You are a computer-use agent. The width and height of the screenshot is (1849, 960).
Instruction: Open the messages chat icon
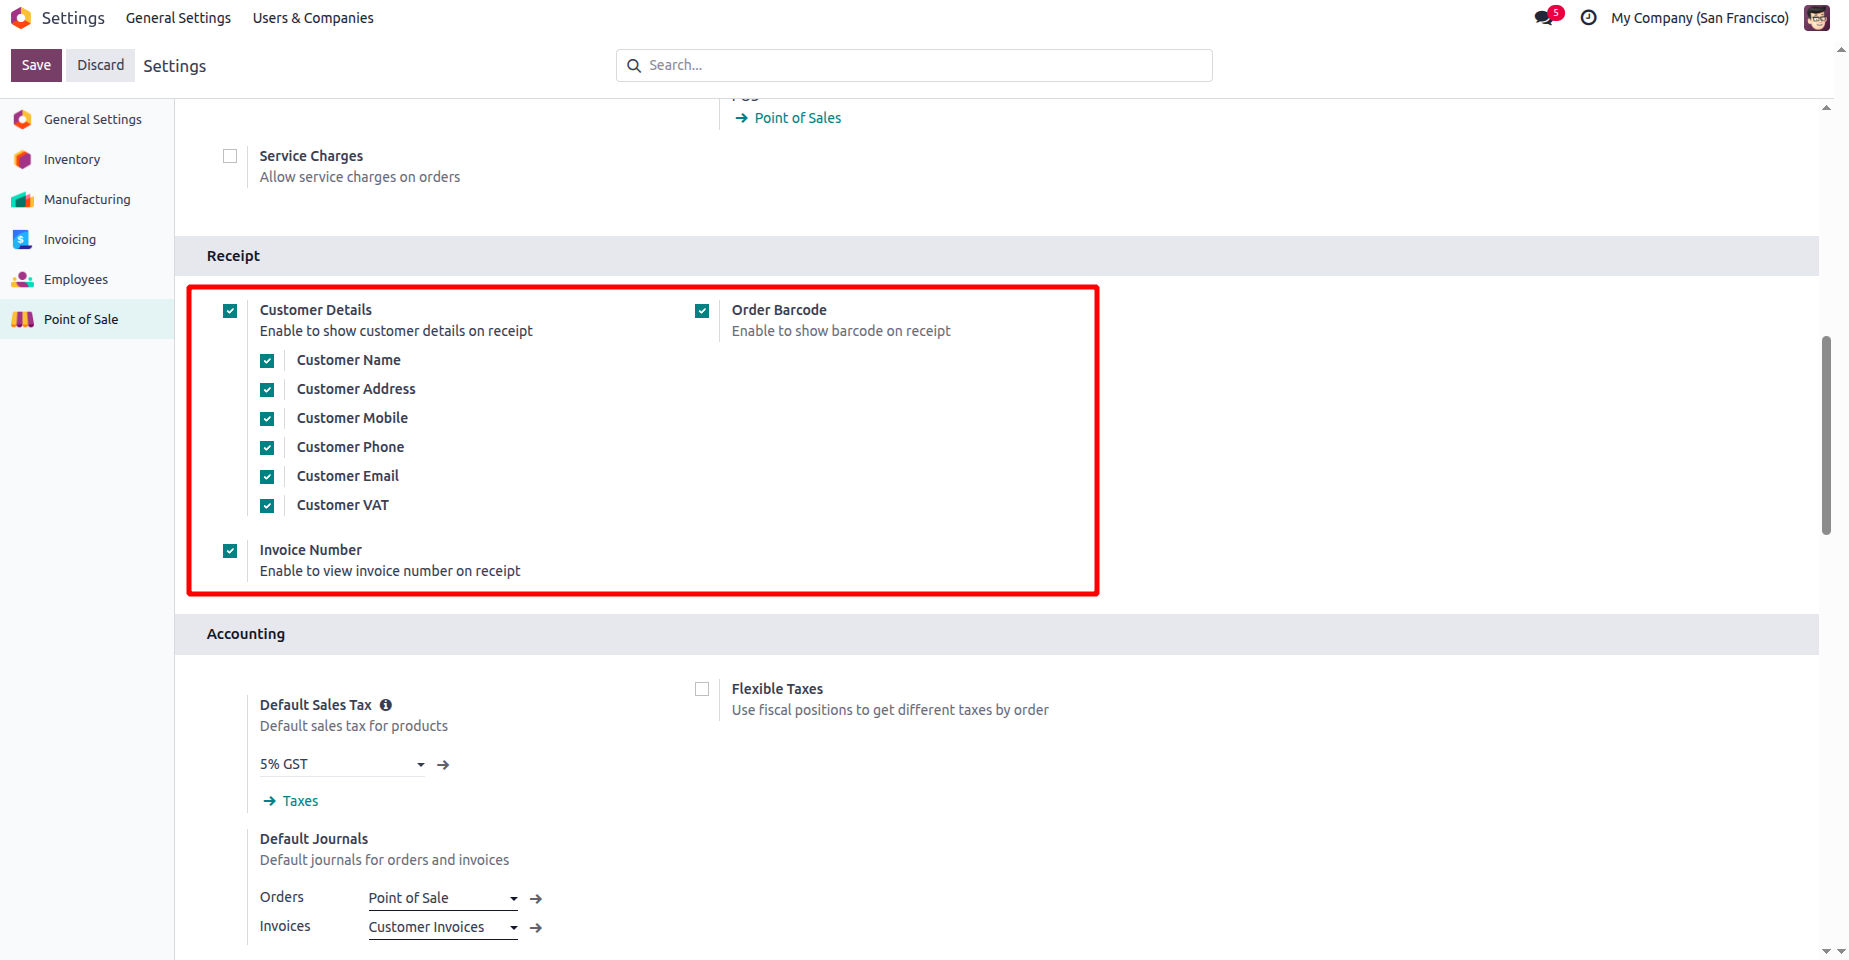(1544, 18)
